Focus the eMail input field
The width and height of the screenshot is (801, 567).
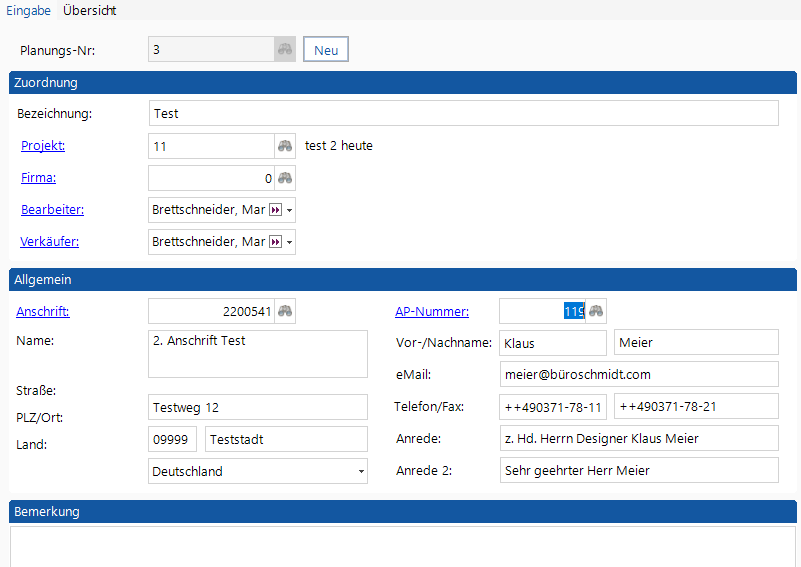[x=639, y=374]
